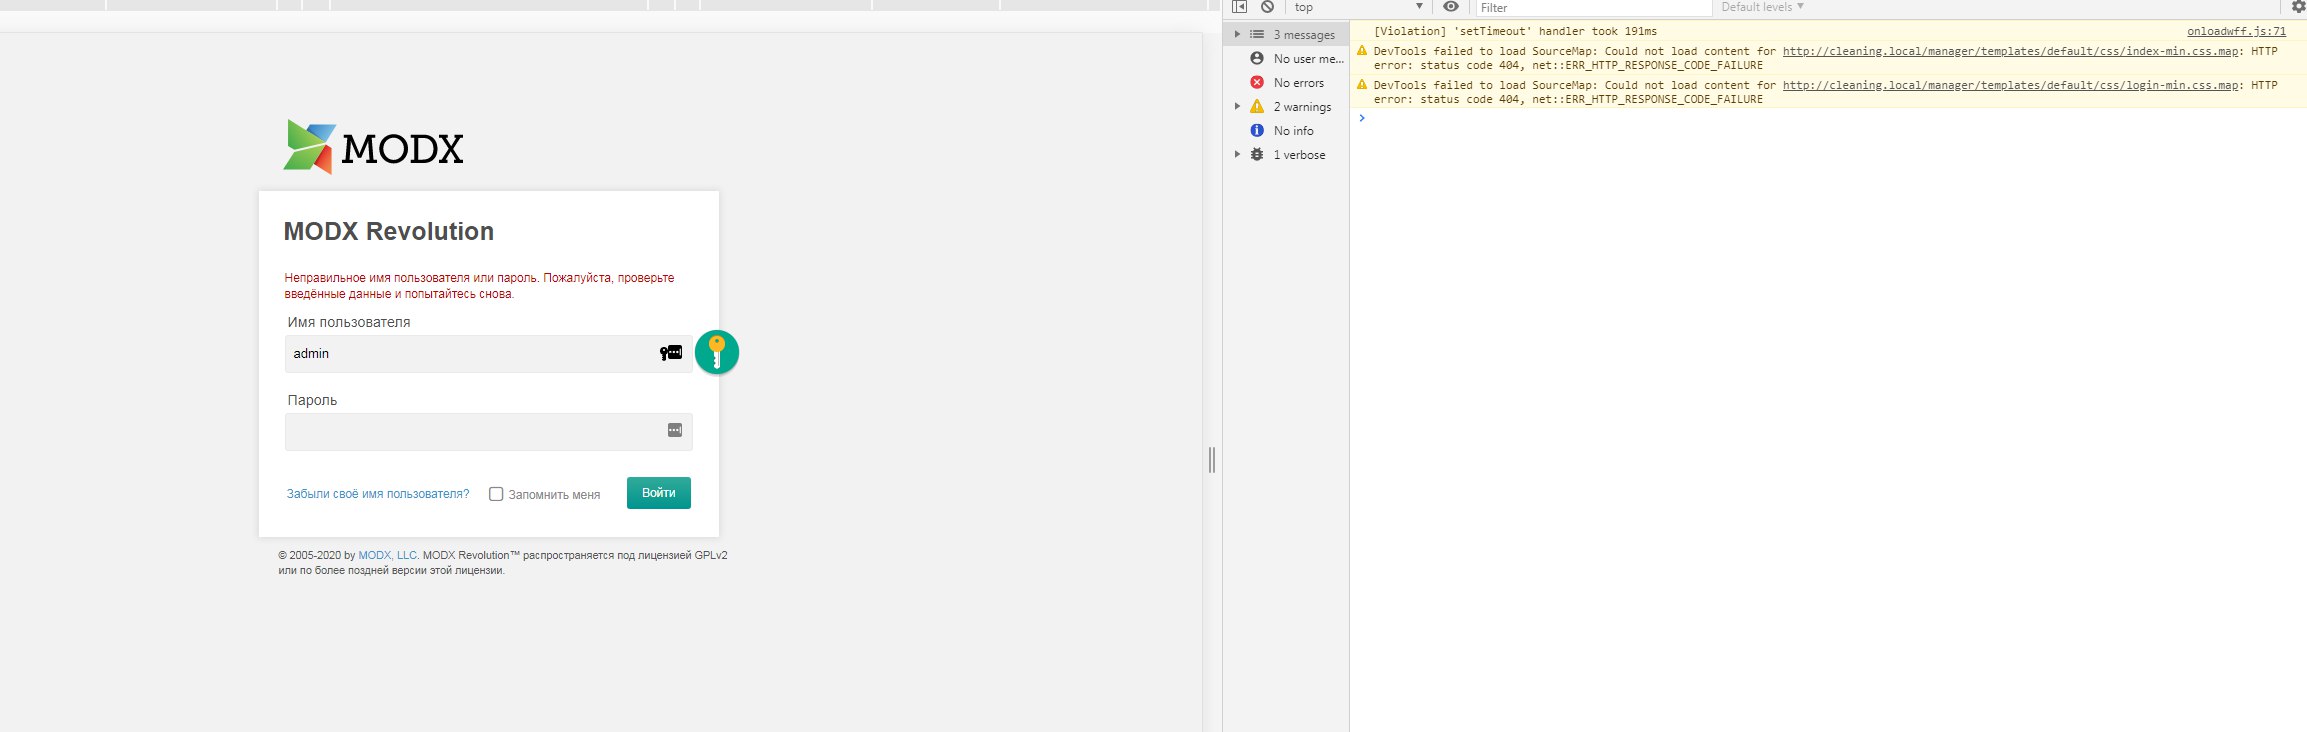Click the MODX logo above the login form

point(373,148)
